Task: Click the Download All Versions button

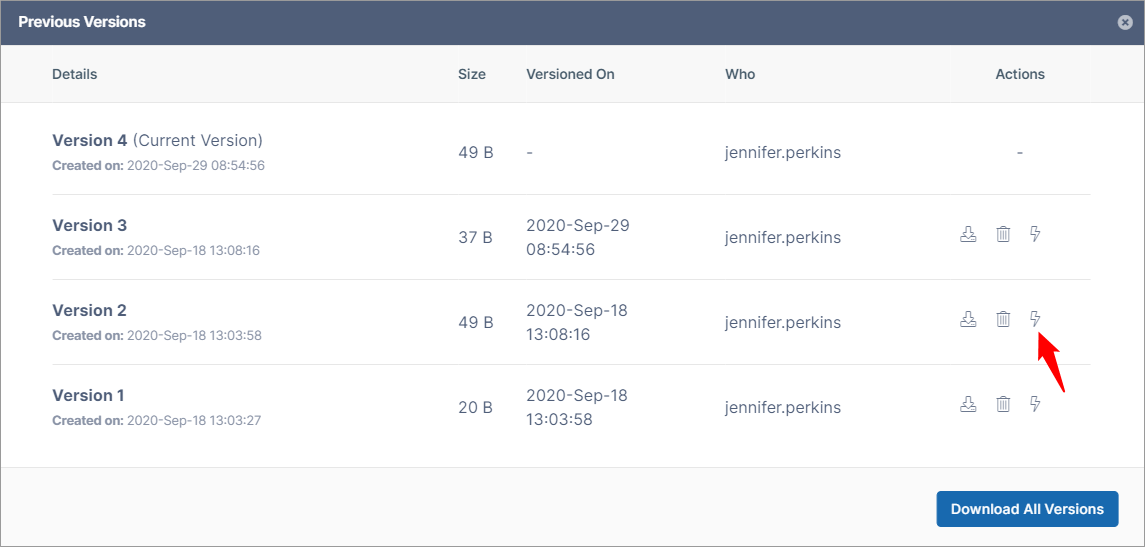Action: pos(1027,509)
